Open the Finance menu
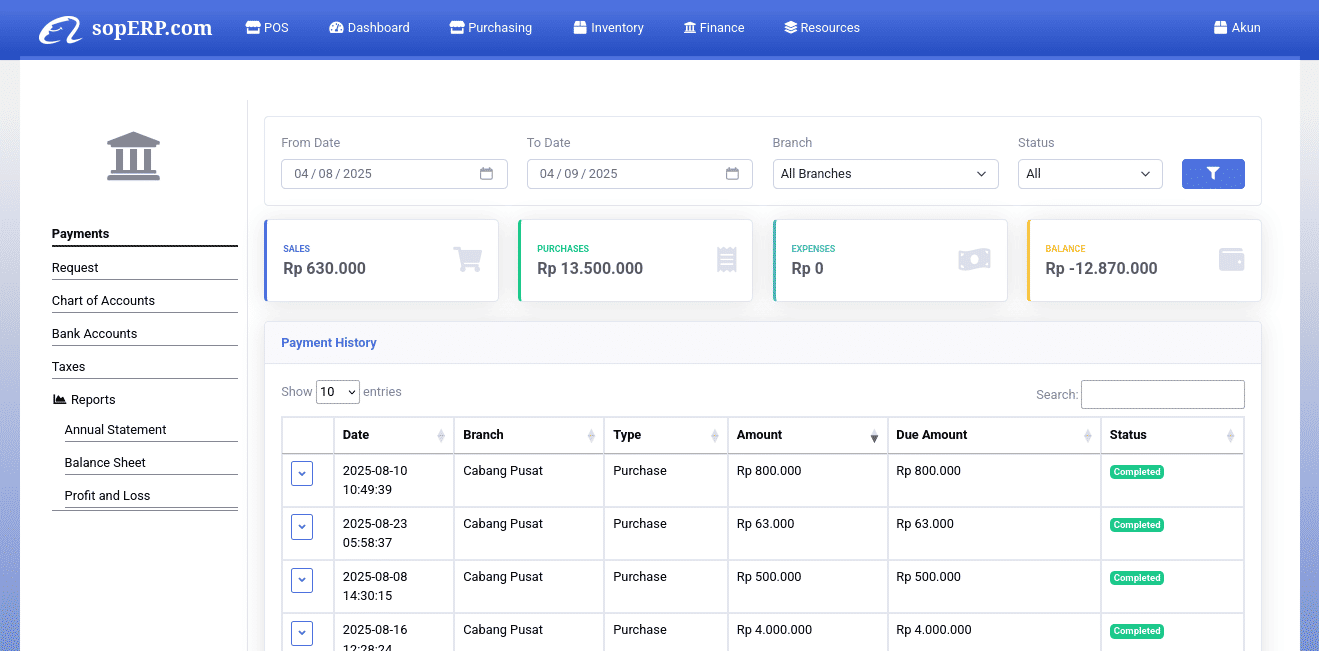Screen dimensions: 1320x651 coord(714,28)
